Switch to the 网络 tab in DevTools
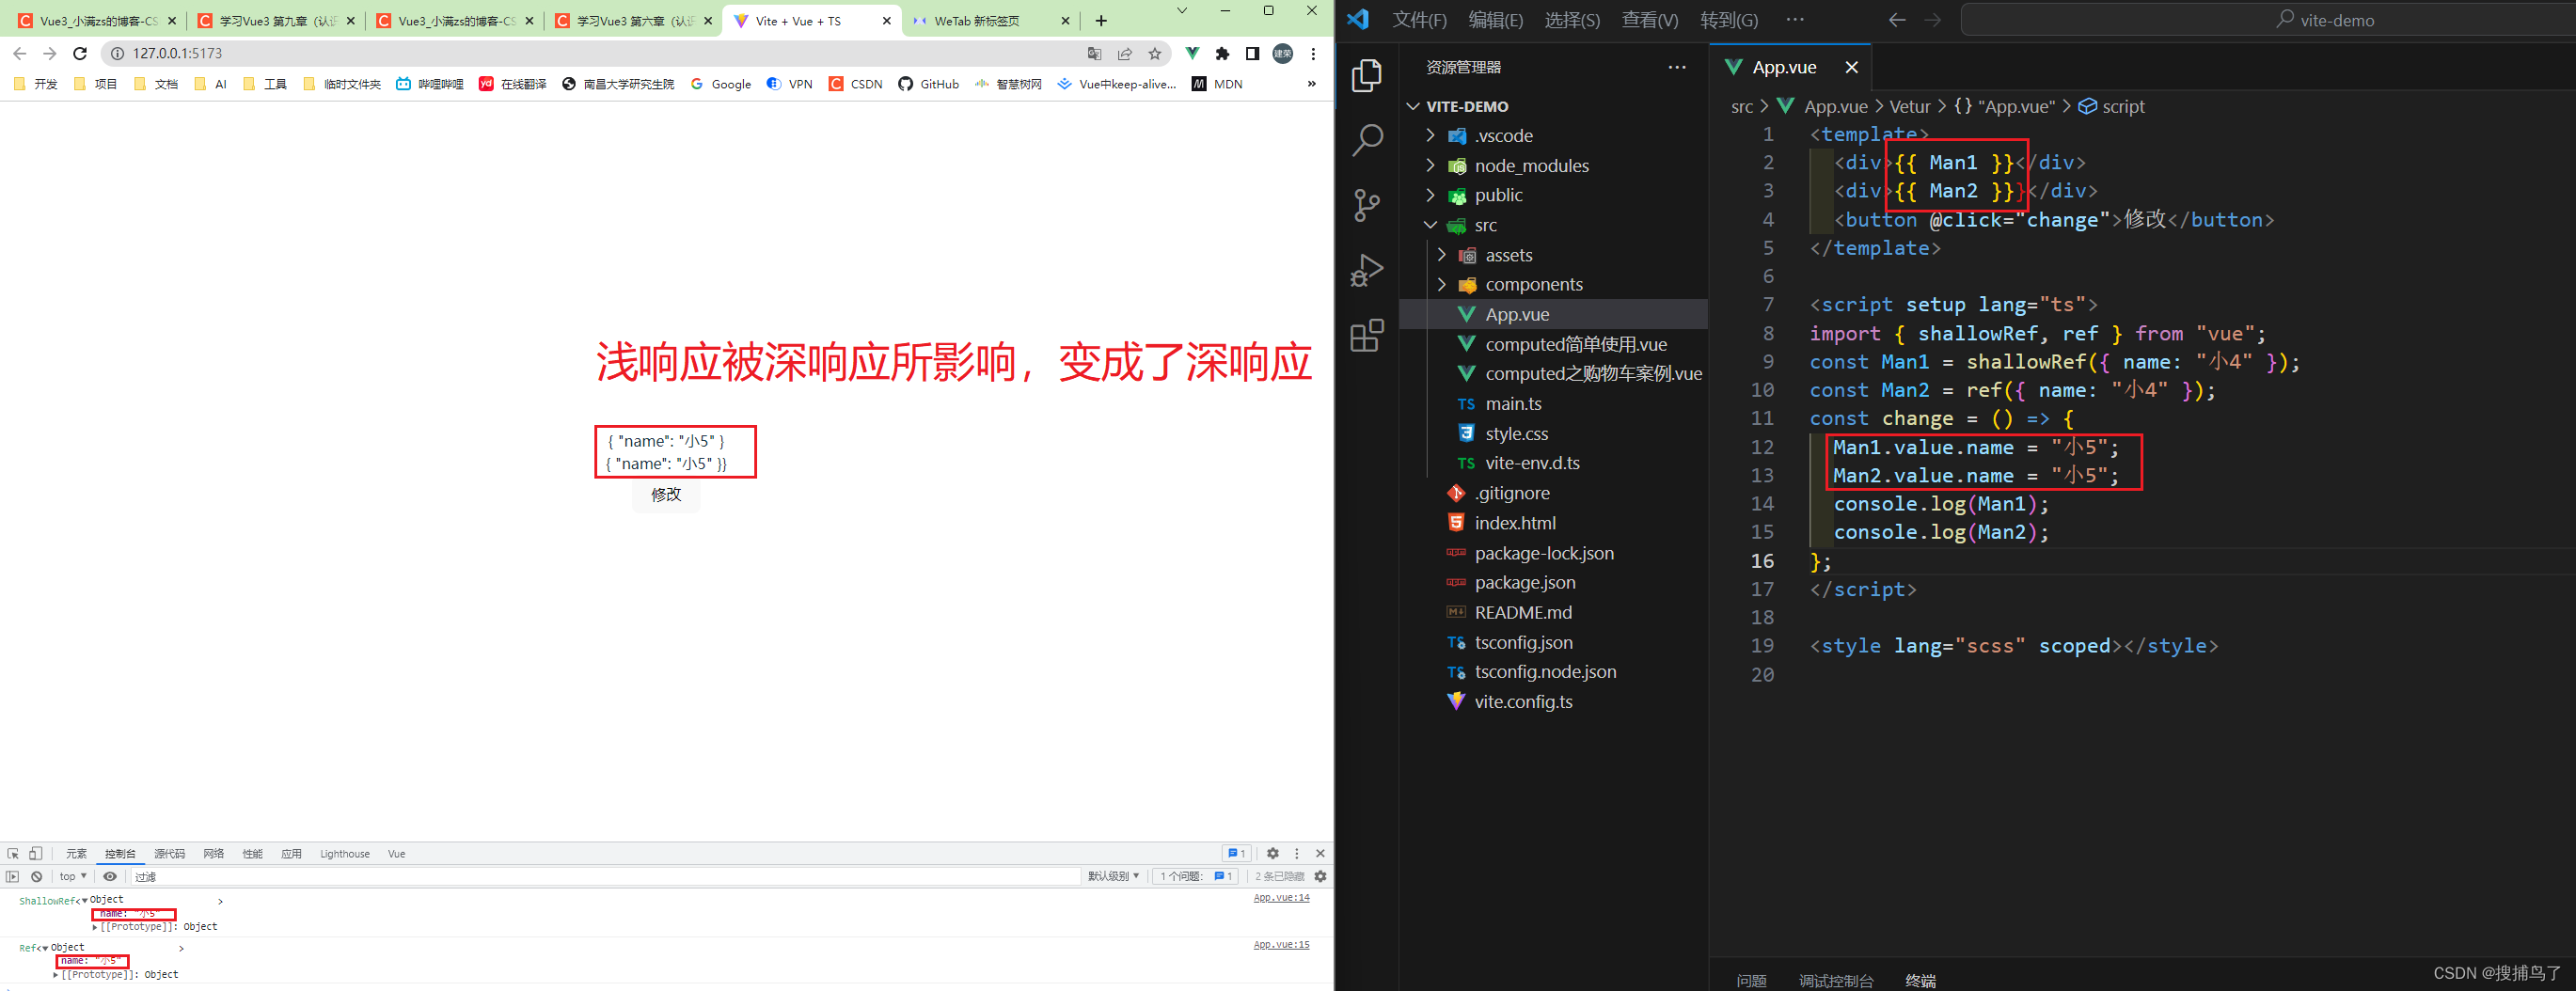 [x=213, y=853]
